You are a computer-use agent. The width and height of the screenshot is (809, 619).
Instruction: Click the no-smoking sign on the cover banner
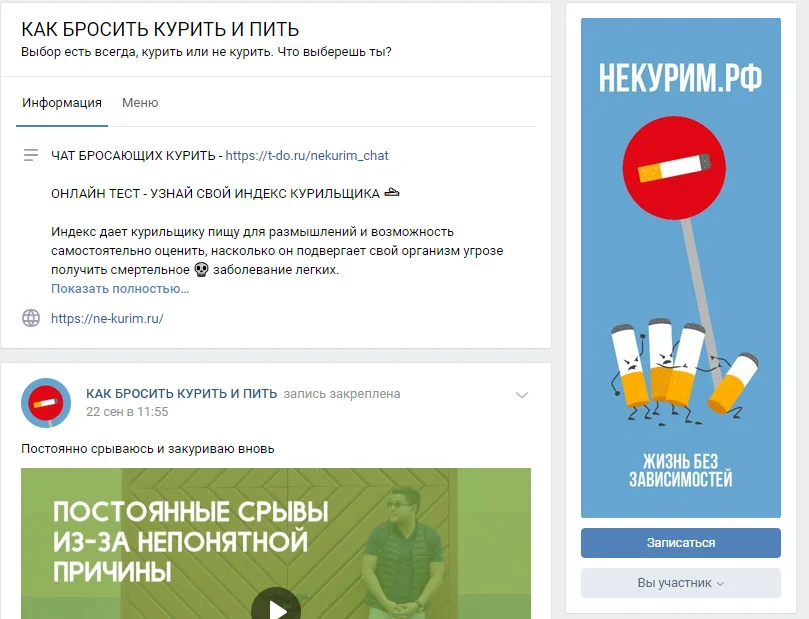click(x=674, y=168)
